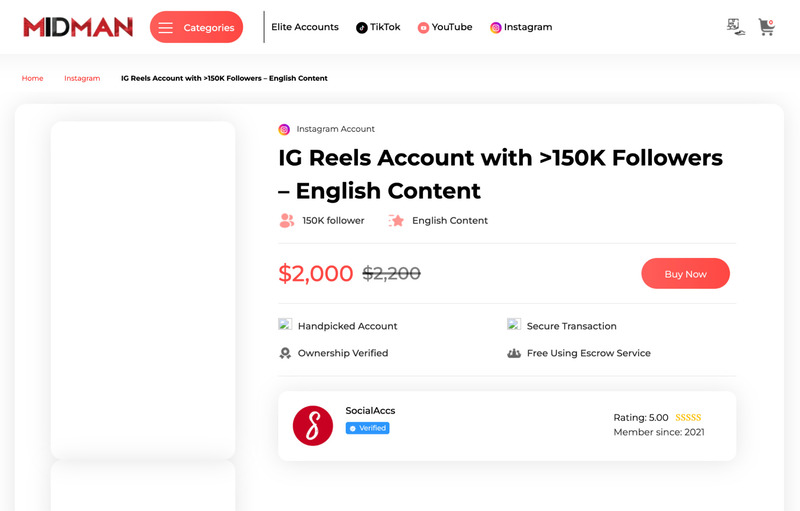Open the shopping cart
Viewport: 800px width, 511px height.
766,27
